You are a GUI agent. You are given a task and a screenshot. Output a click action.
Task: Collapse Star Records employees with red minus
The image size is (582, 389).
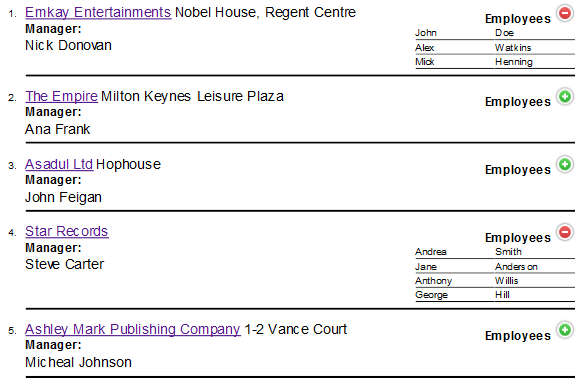pyautogui.click(x=565, y=232)
